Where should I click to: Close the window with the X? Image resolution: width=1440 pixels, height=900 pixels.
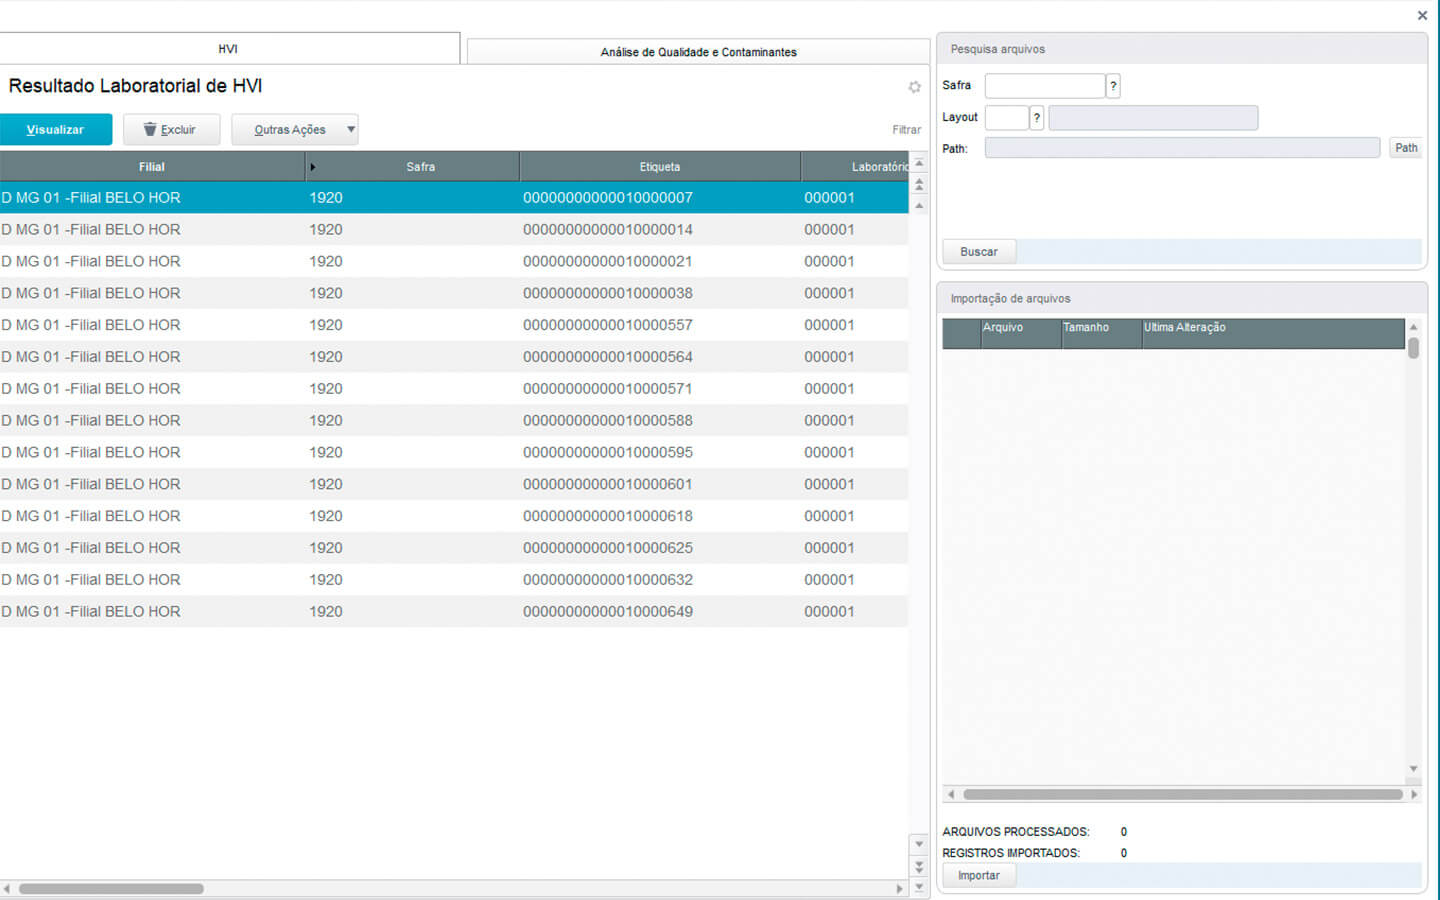[1422, 15]
